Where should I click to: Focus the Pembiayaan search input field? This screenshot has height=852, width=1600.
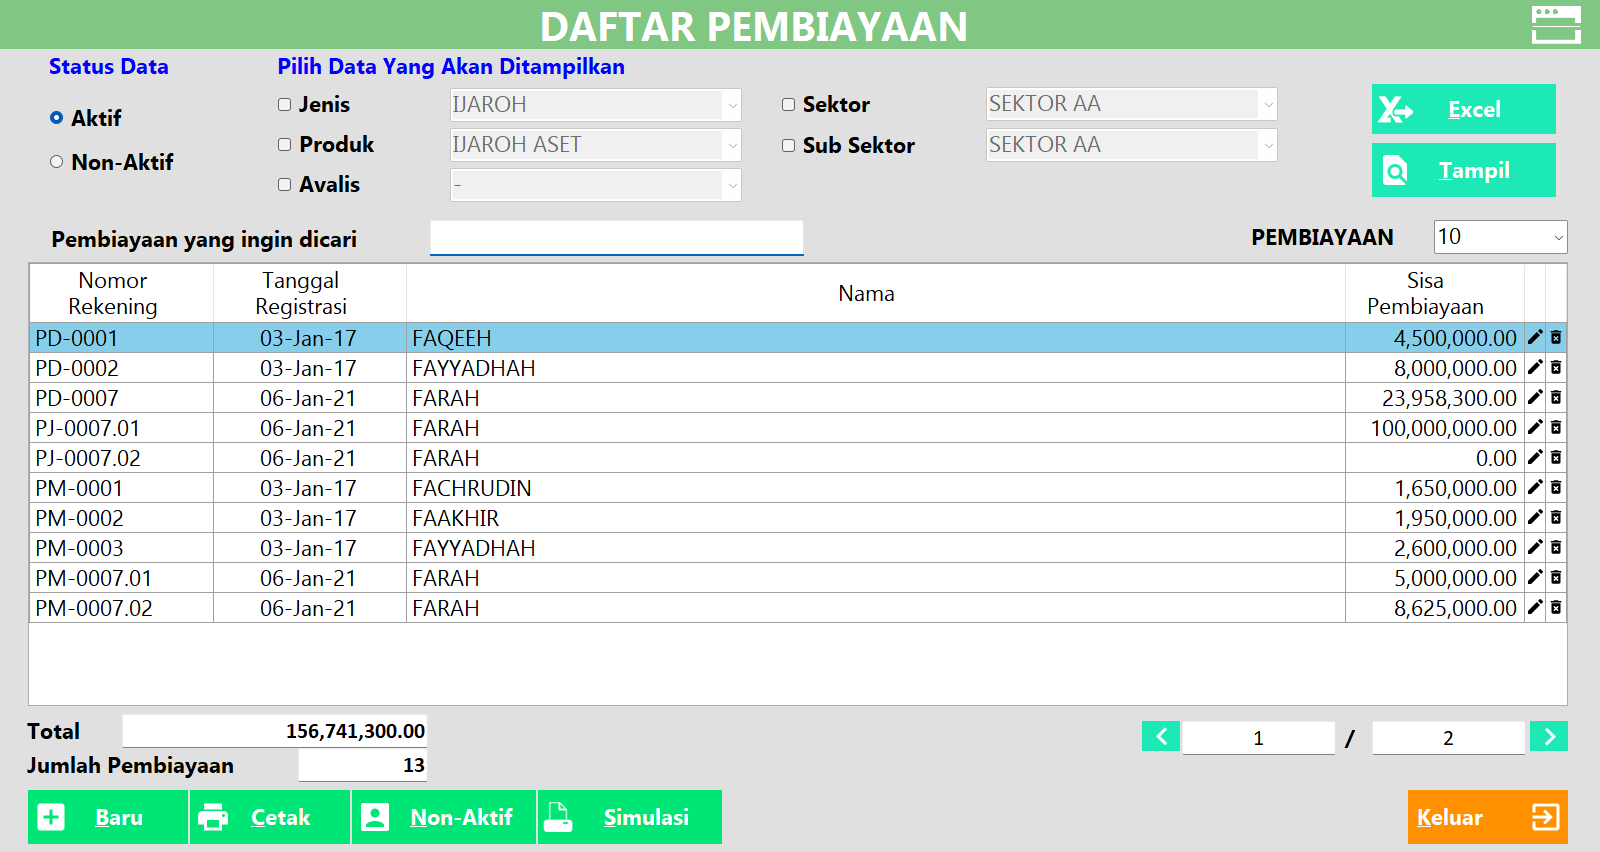[616, 238]
